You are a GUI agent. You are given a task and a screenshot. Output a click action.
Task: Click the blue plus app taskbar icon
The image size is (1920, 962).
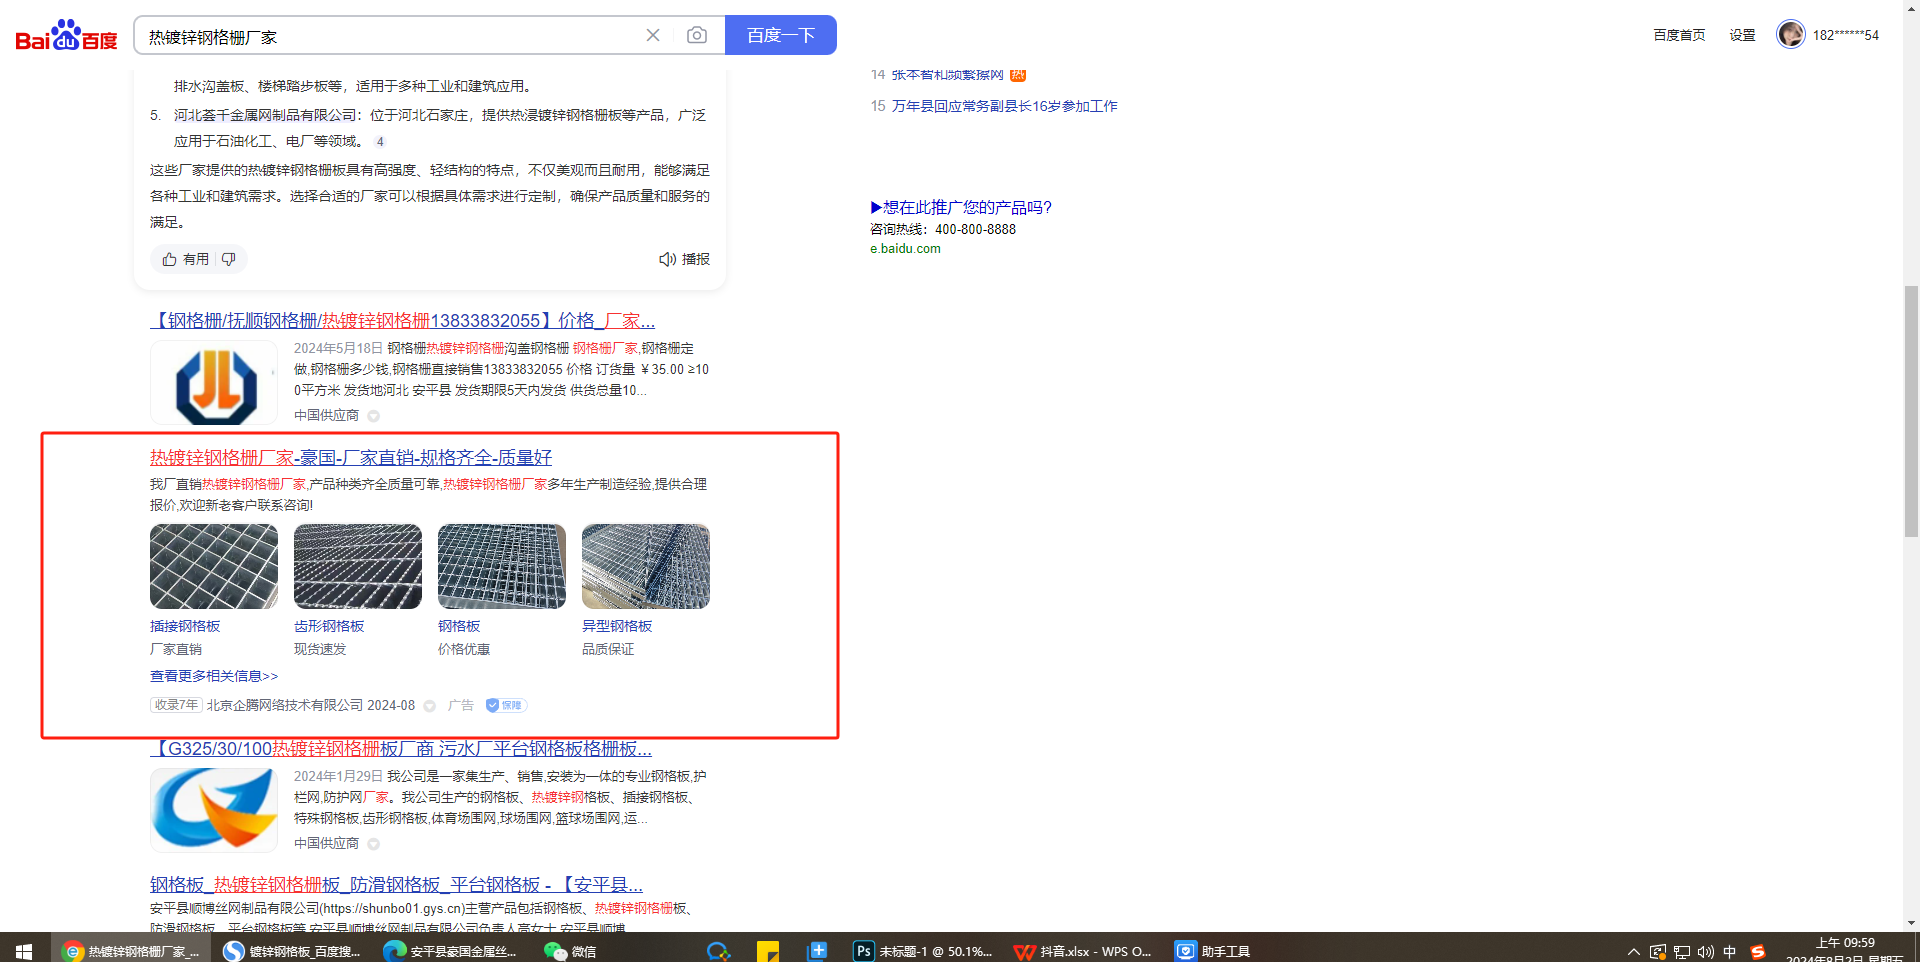click(818, 951)
